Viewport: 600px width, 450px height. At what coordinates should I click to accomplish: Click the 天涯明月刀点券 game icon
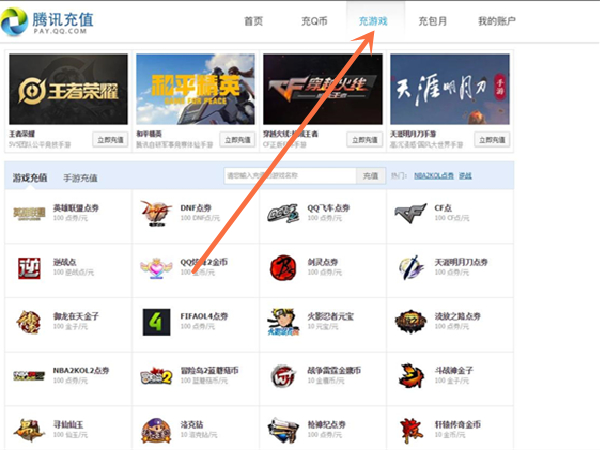point(410,268)
